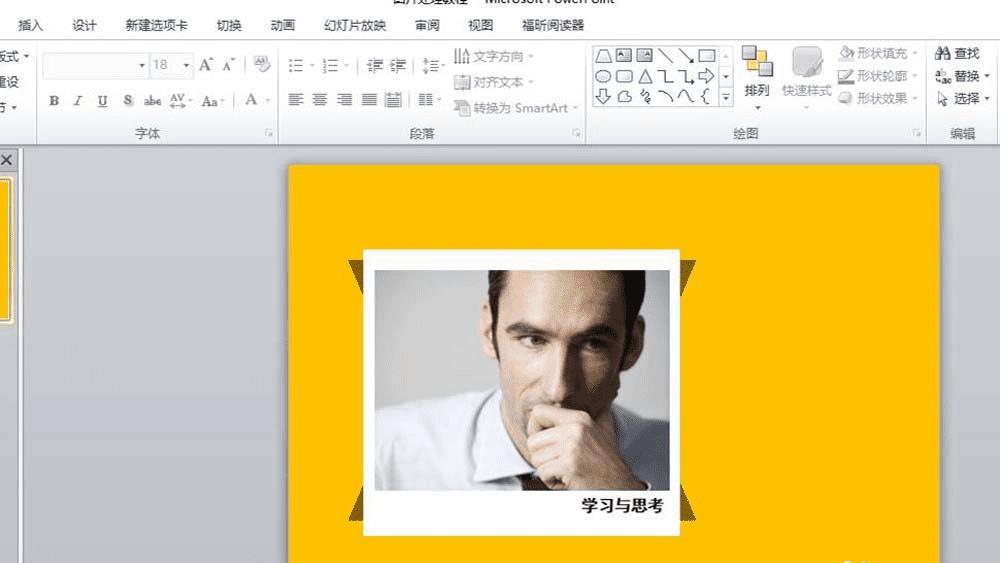Open Change Case (Aa) menu
This screenshot has height=563, width=1000.
(212, 101)
